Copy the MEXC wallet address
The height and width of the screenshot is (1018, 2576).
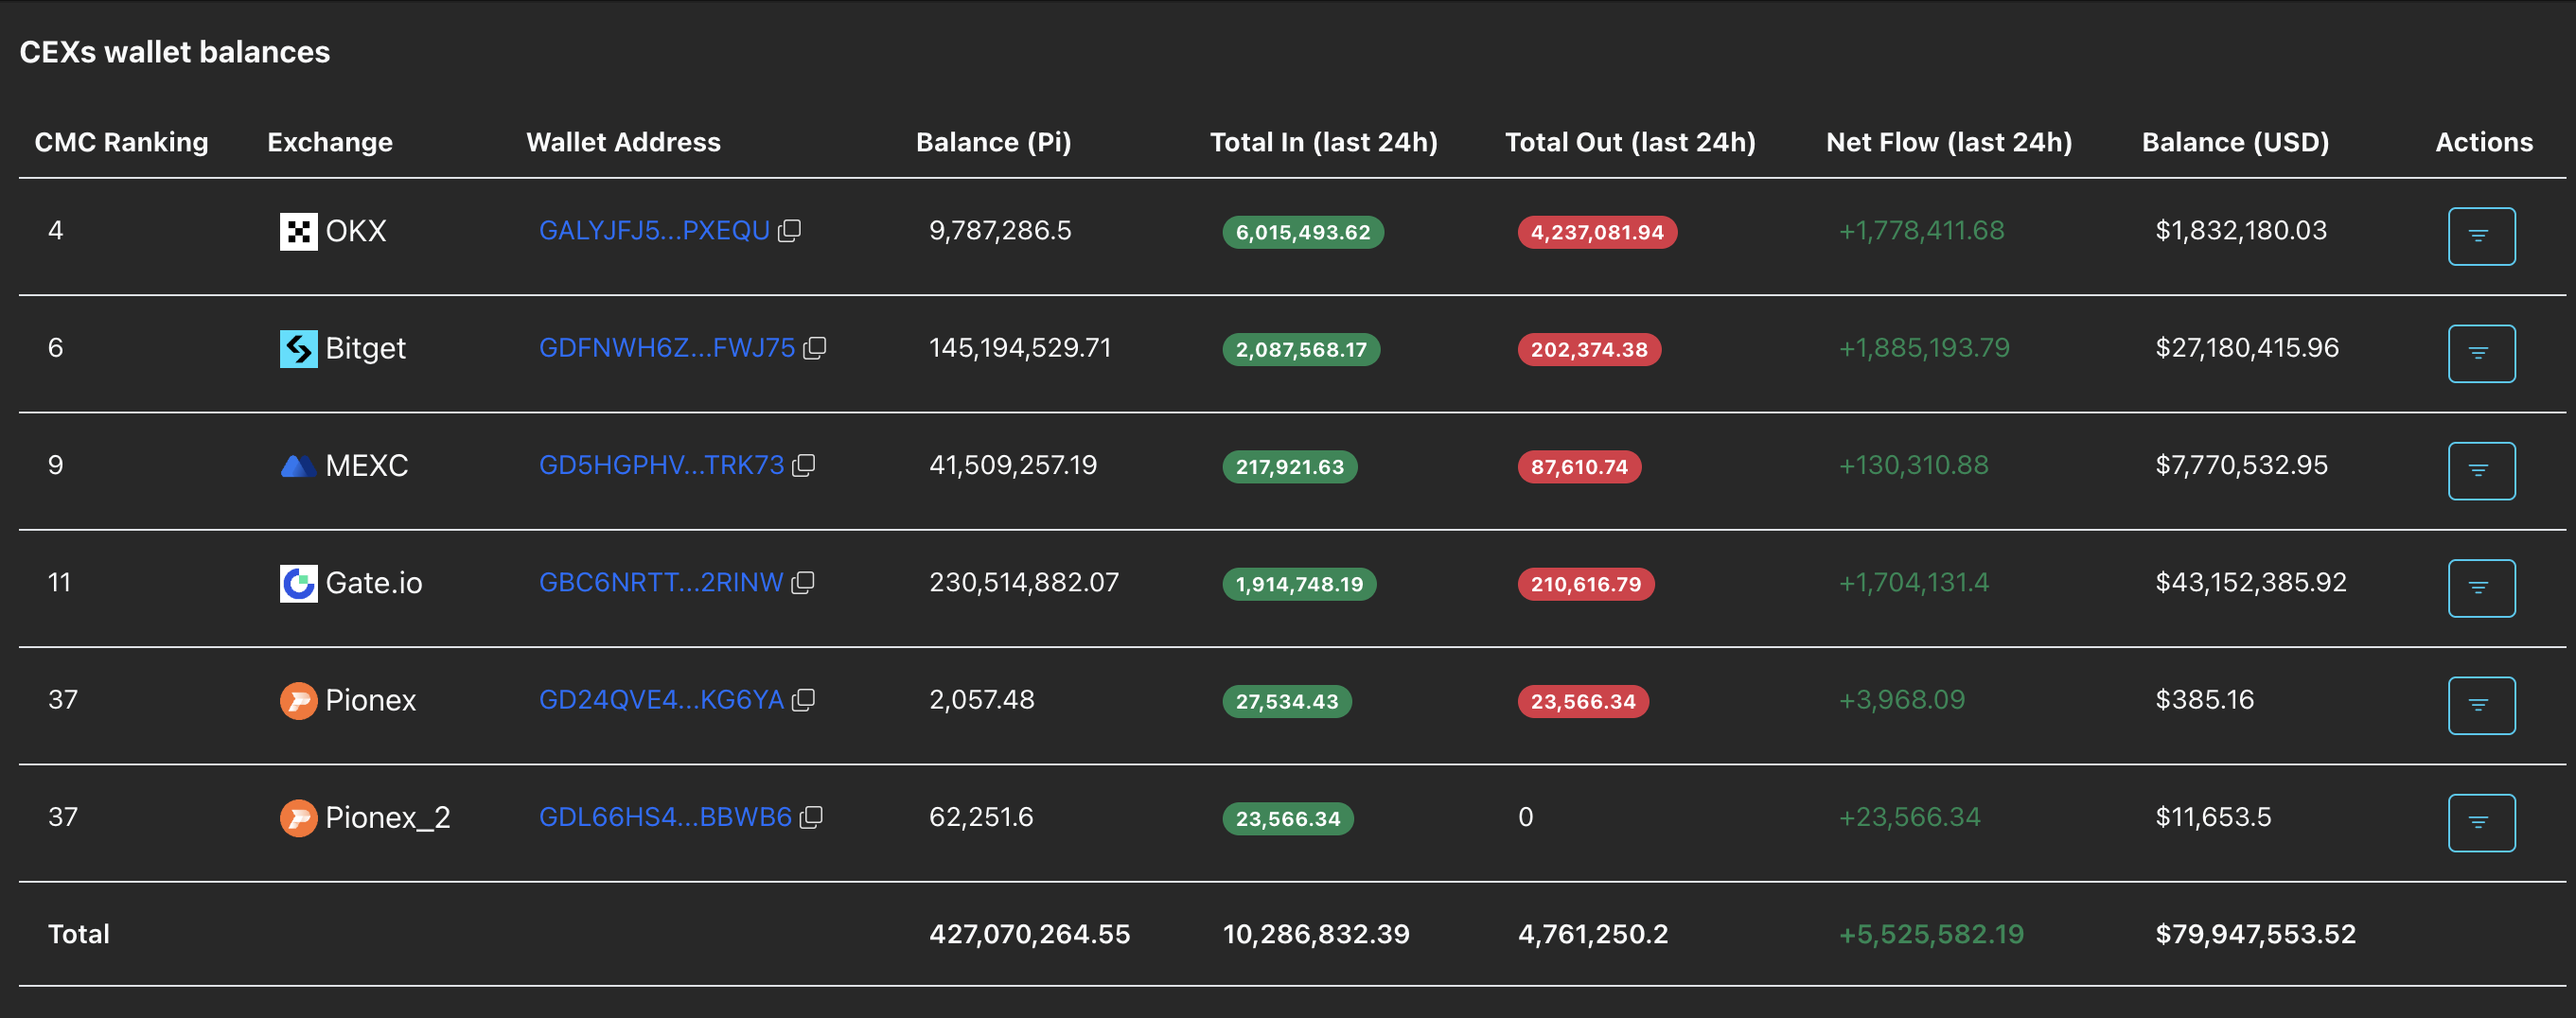click(804, 465)
